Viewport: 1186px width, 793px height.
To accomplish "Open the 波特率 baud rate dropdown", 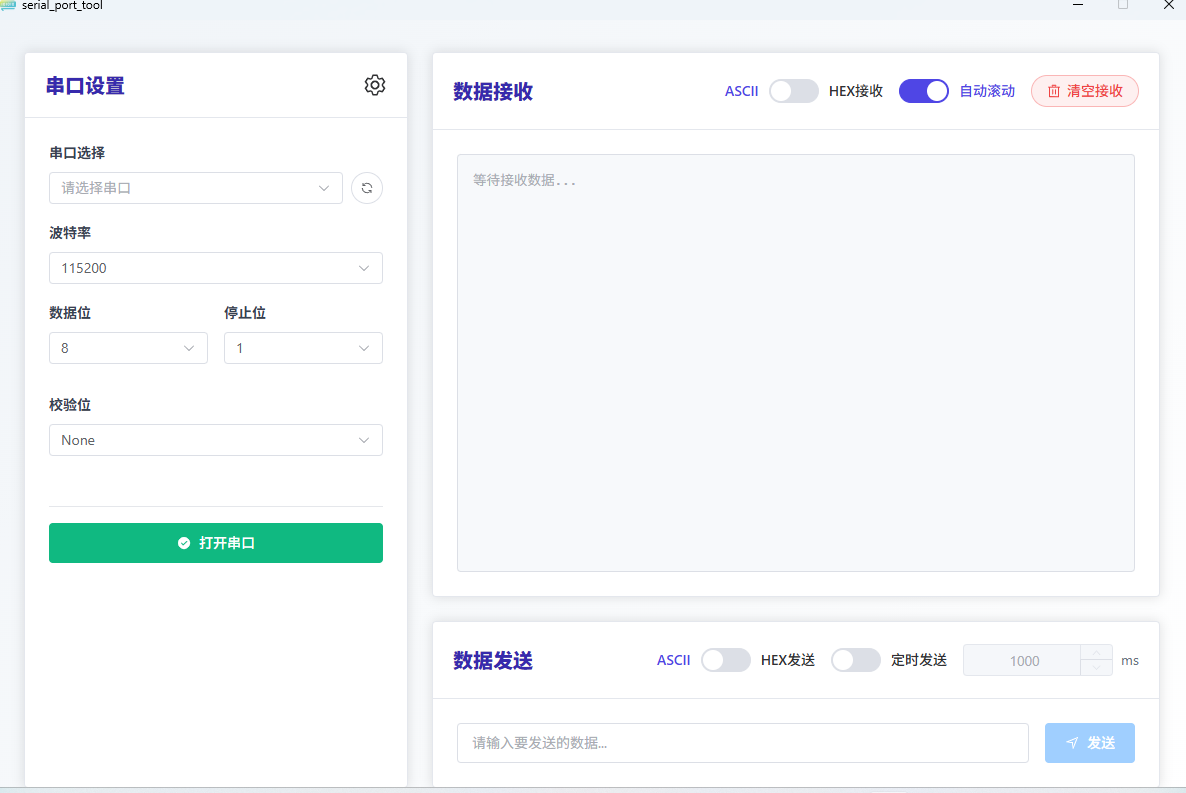I will click(x=215, y=268).
